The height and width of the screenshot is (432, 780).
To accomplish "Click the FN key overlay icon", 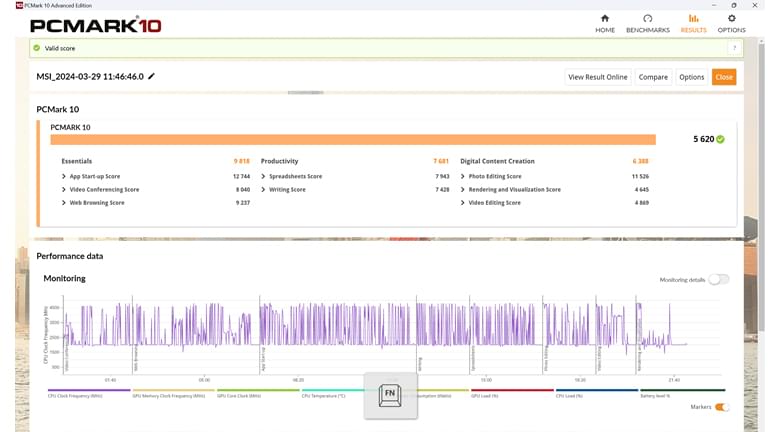I will 390,396.
